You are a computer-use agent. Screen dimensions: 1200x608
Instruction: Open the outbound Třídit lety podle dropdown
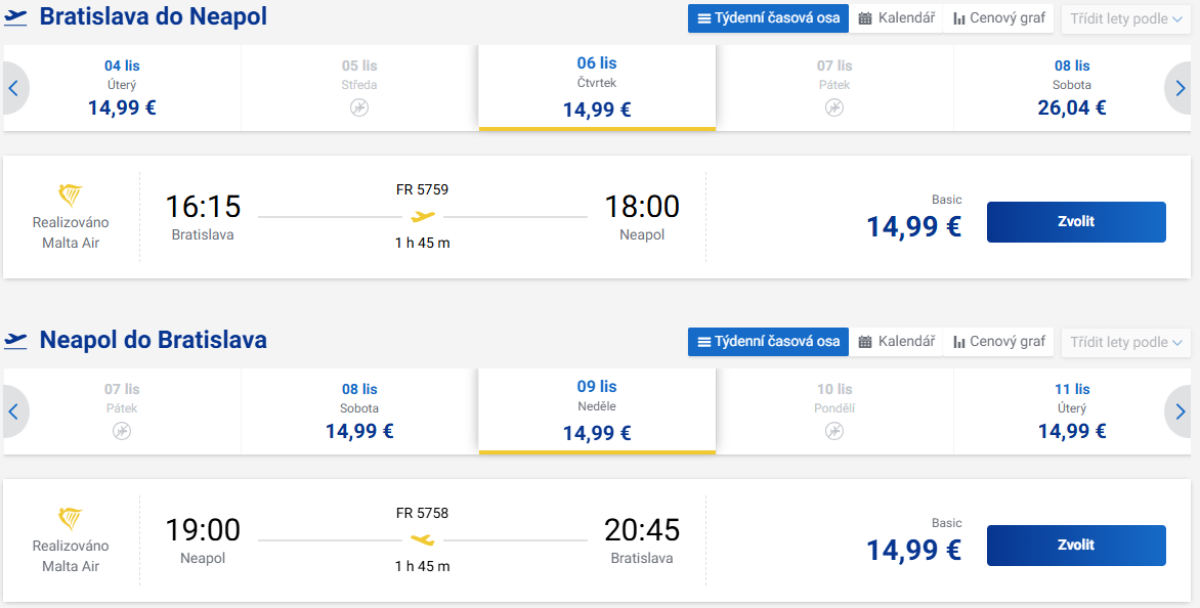(1126, 18)
